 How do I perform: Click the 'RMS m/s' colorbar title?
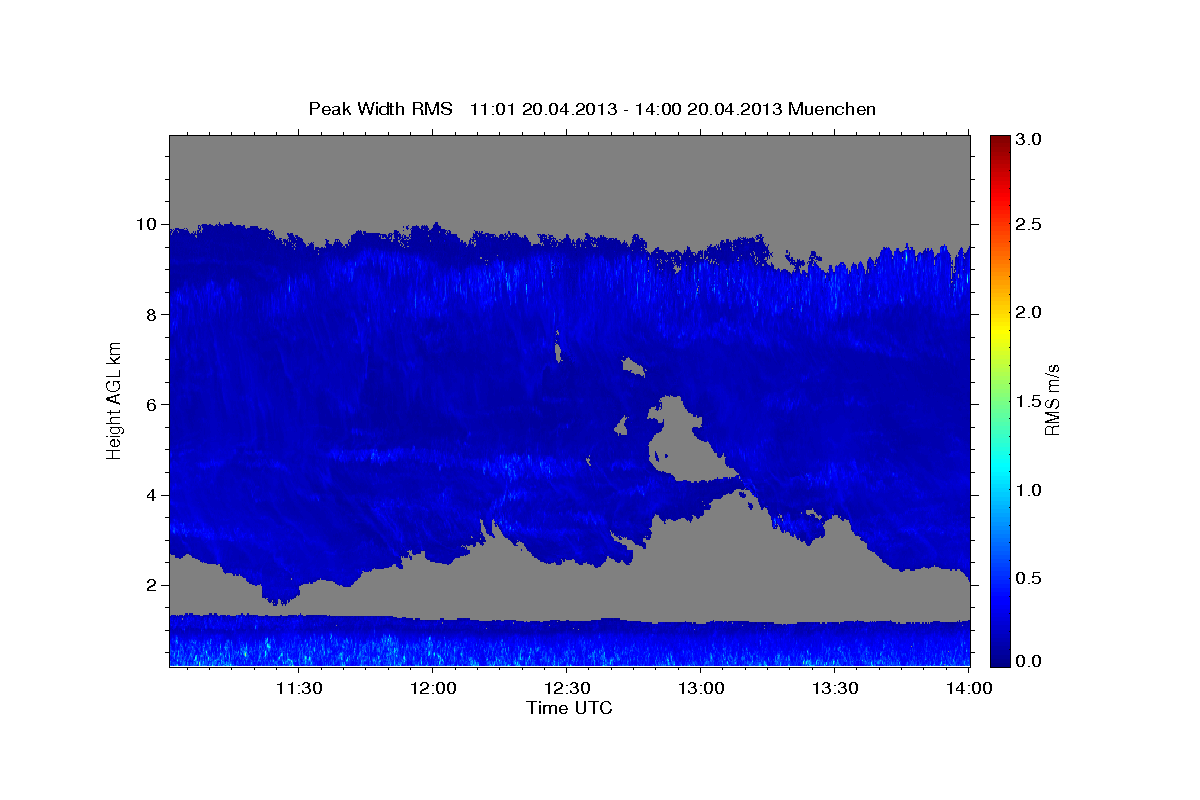1052,401
